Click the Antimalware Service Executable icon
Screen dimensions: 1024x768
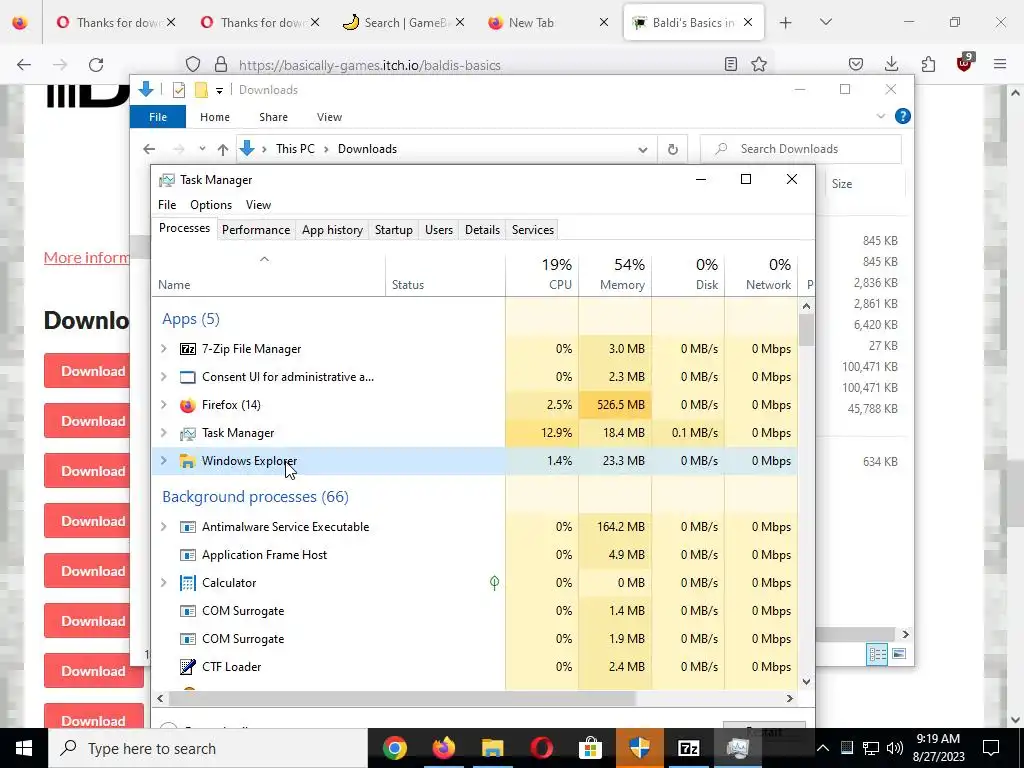187,526
